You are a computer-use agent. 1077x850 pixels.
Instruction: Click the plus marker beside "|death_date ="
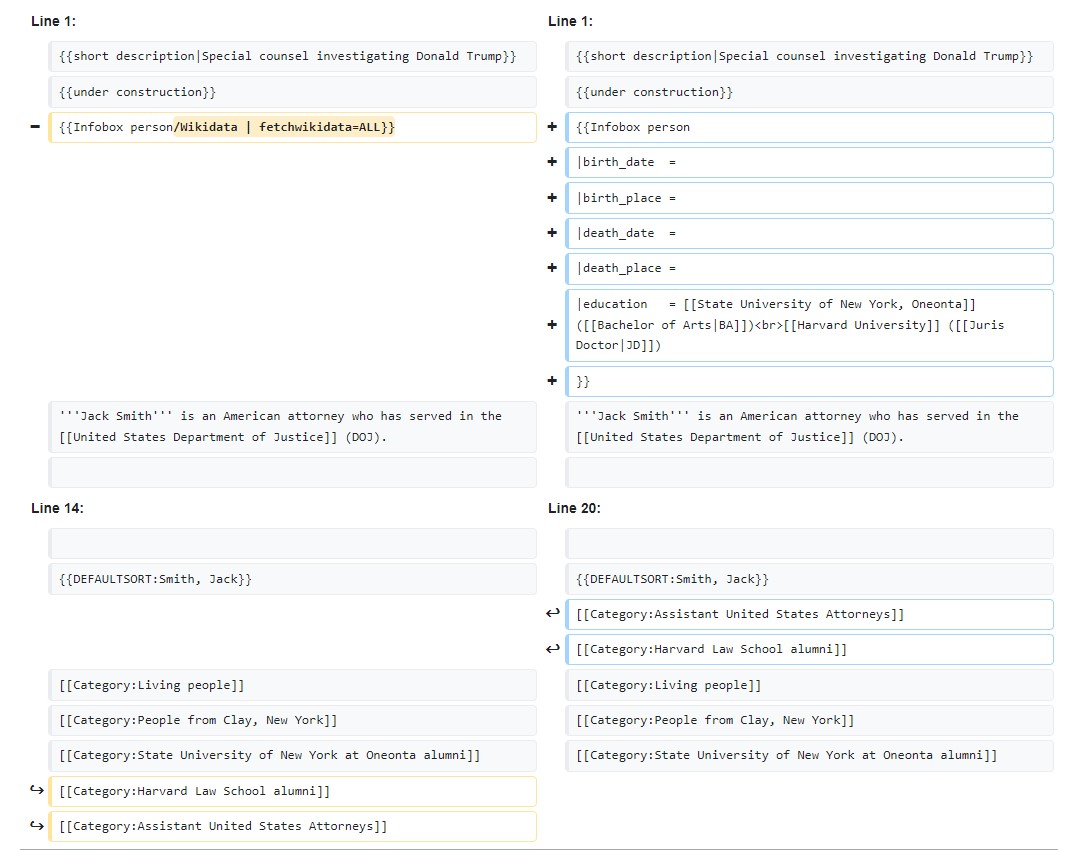point(552,233)
